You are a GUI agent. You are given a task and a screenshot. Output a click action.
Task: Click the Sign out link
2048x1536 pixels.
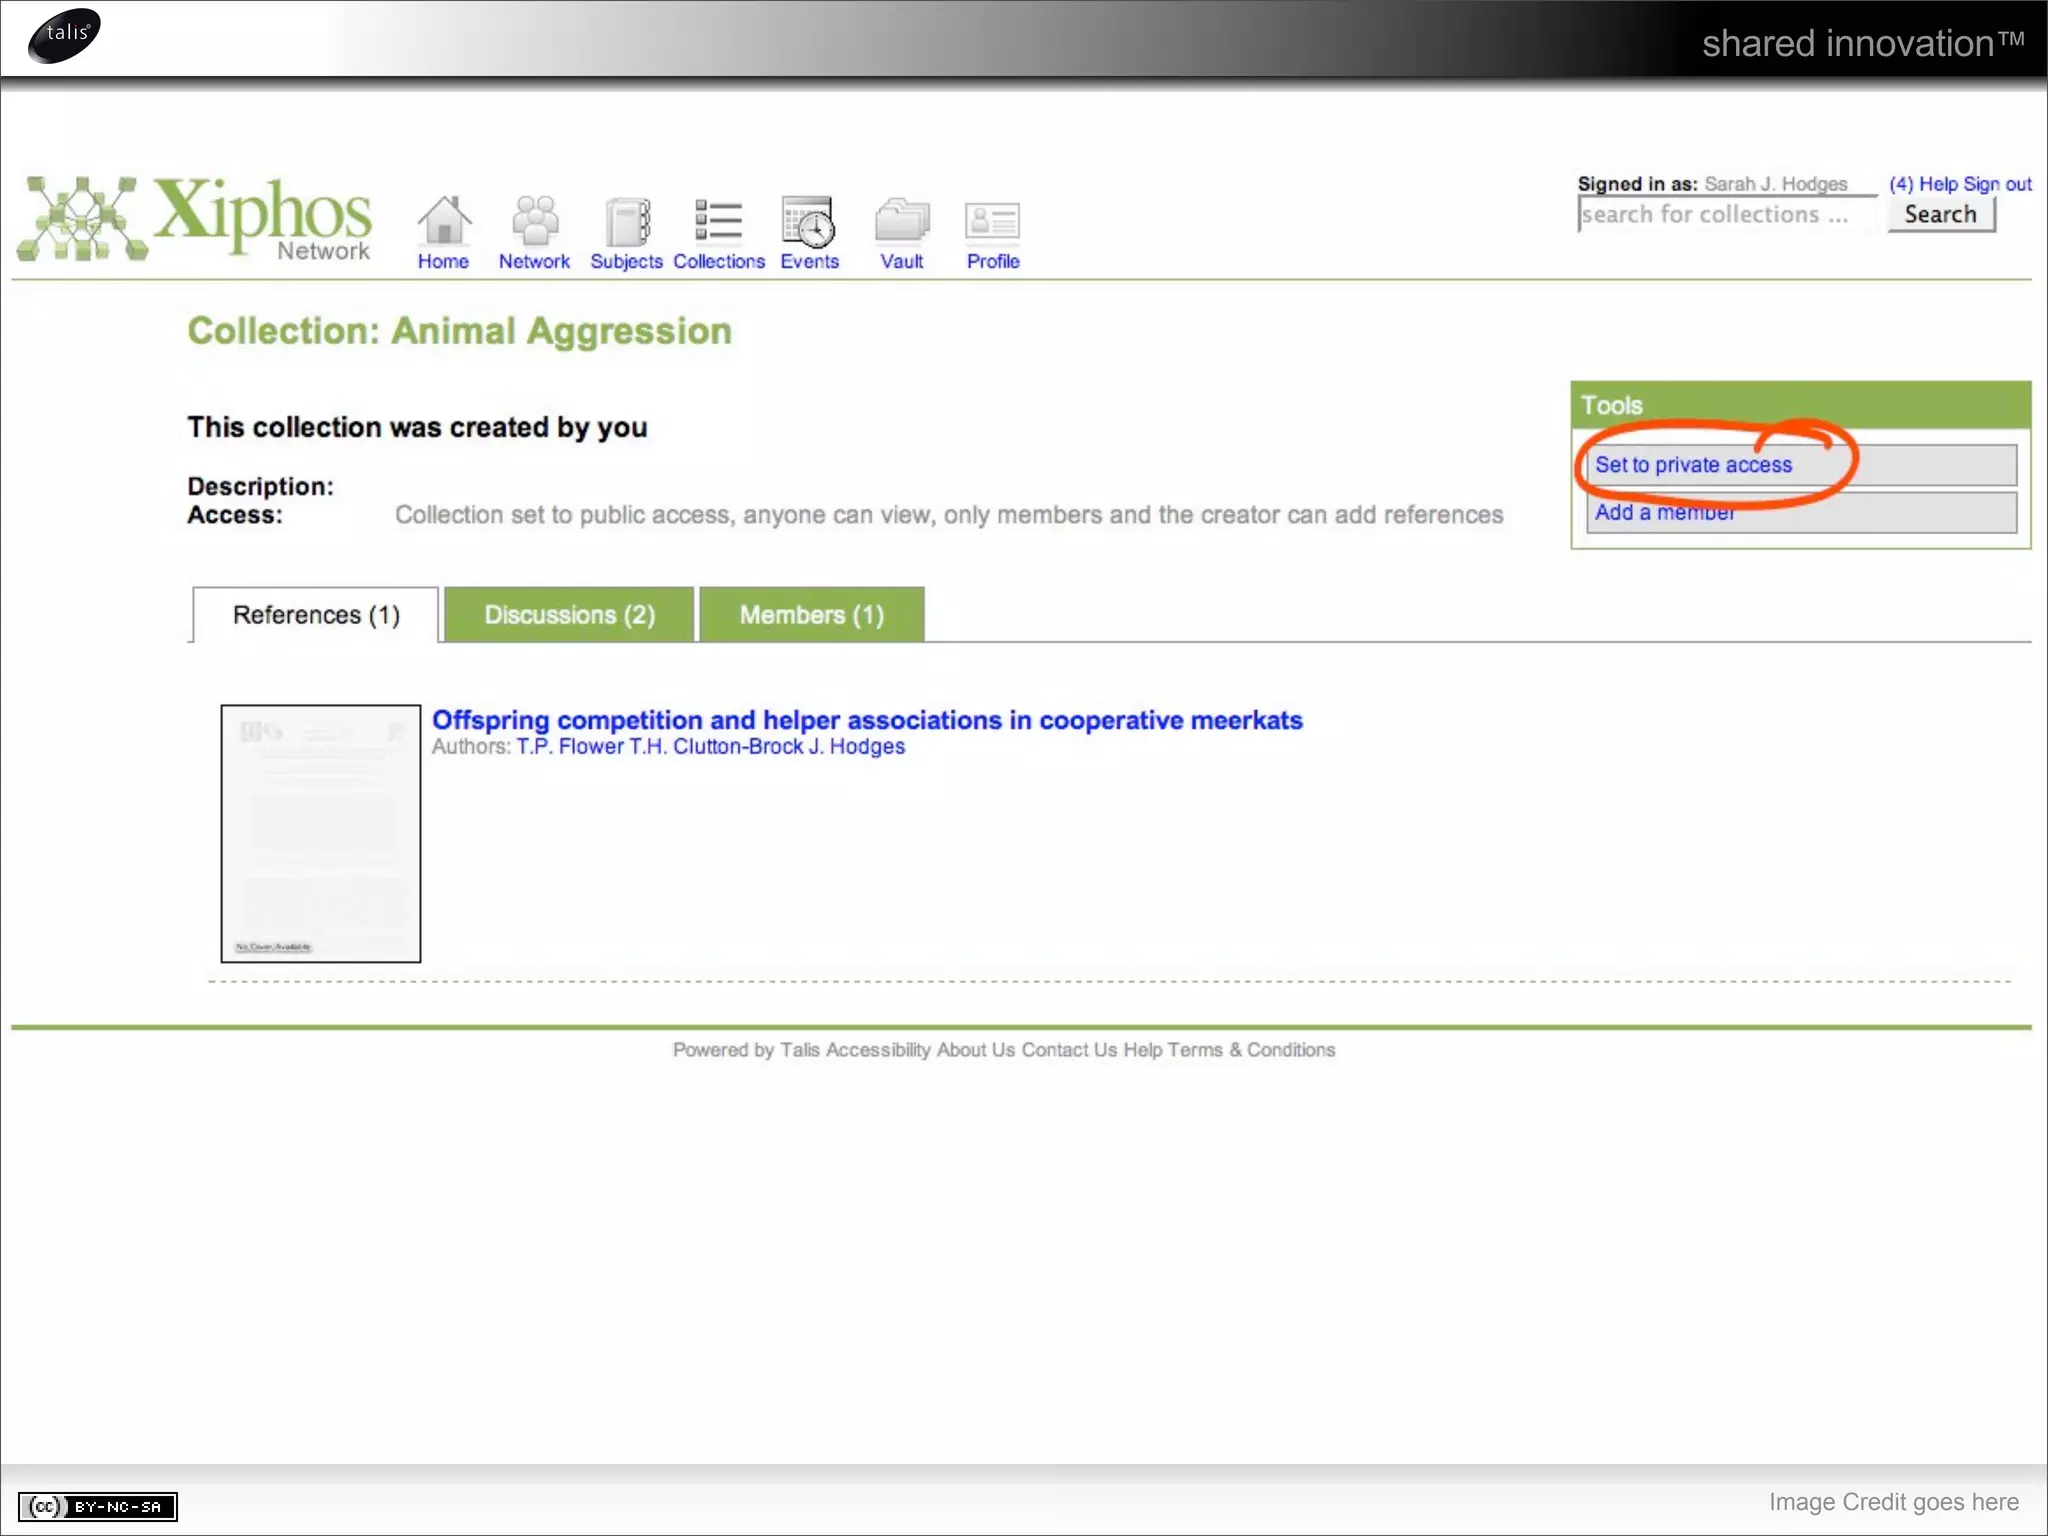point(1997,184)
